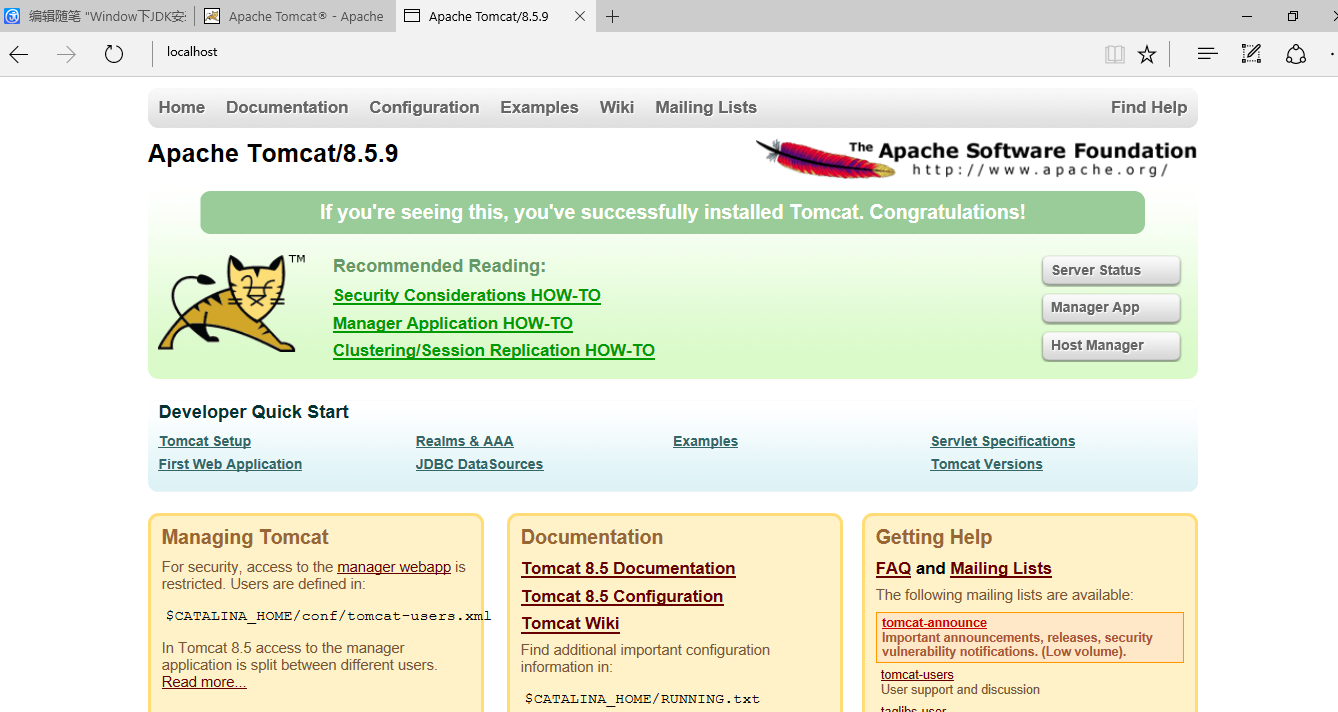Open Tomcat 8.5 Configuration link
This screenshot has width=1338, height=712.
622,596
